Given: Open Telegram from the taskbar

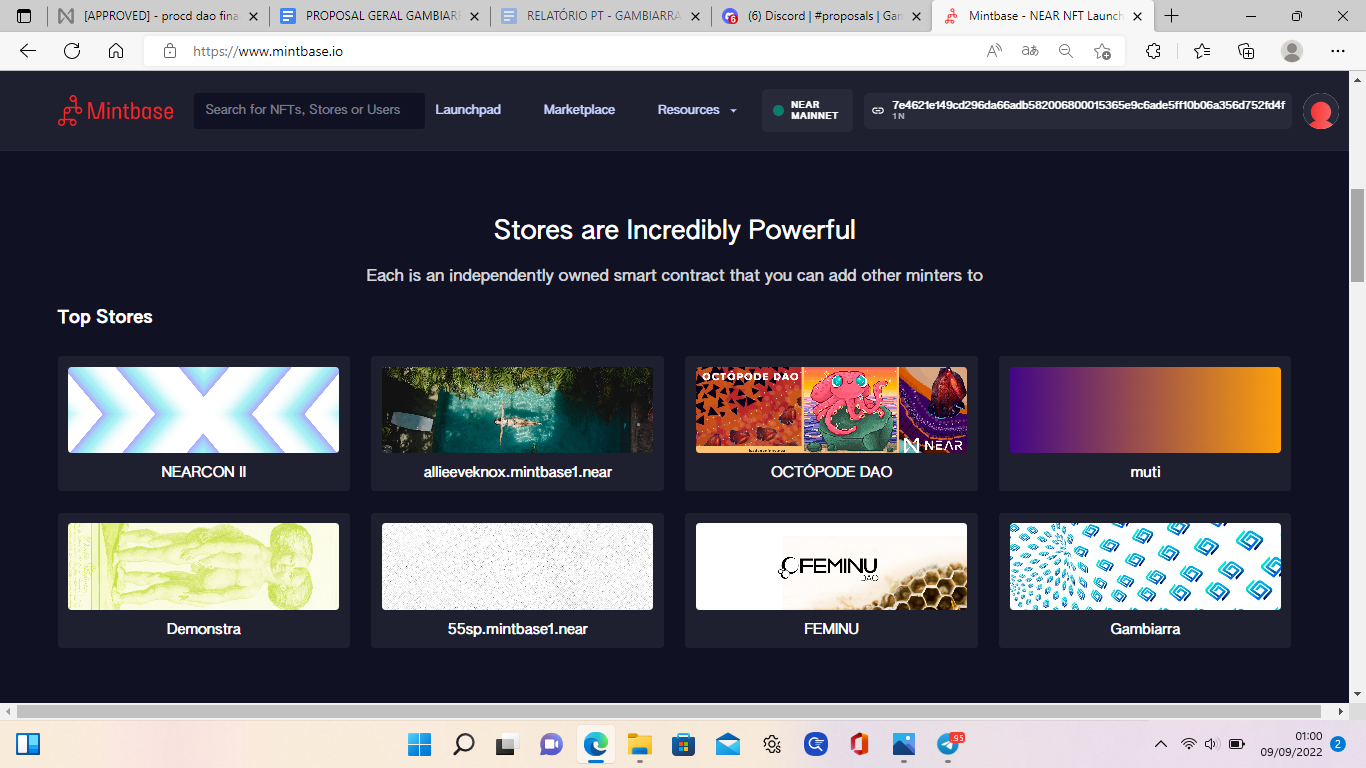Looking at the screenshot, I should (x=948, y=744).
